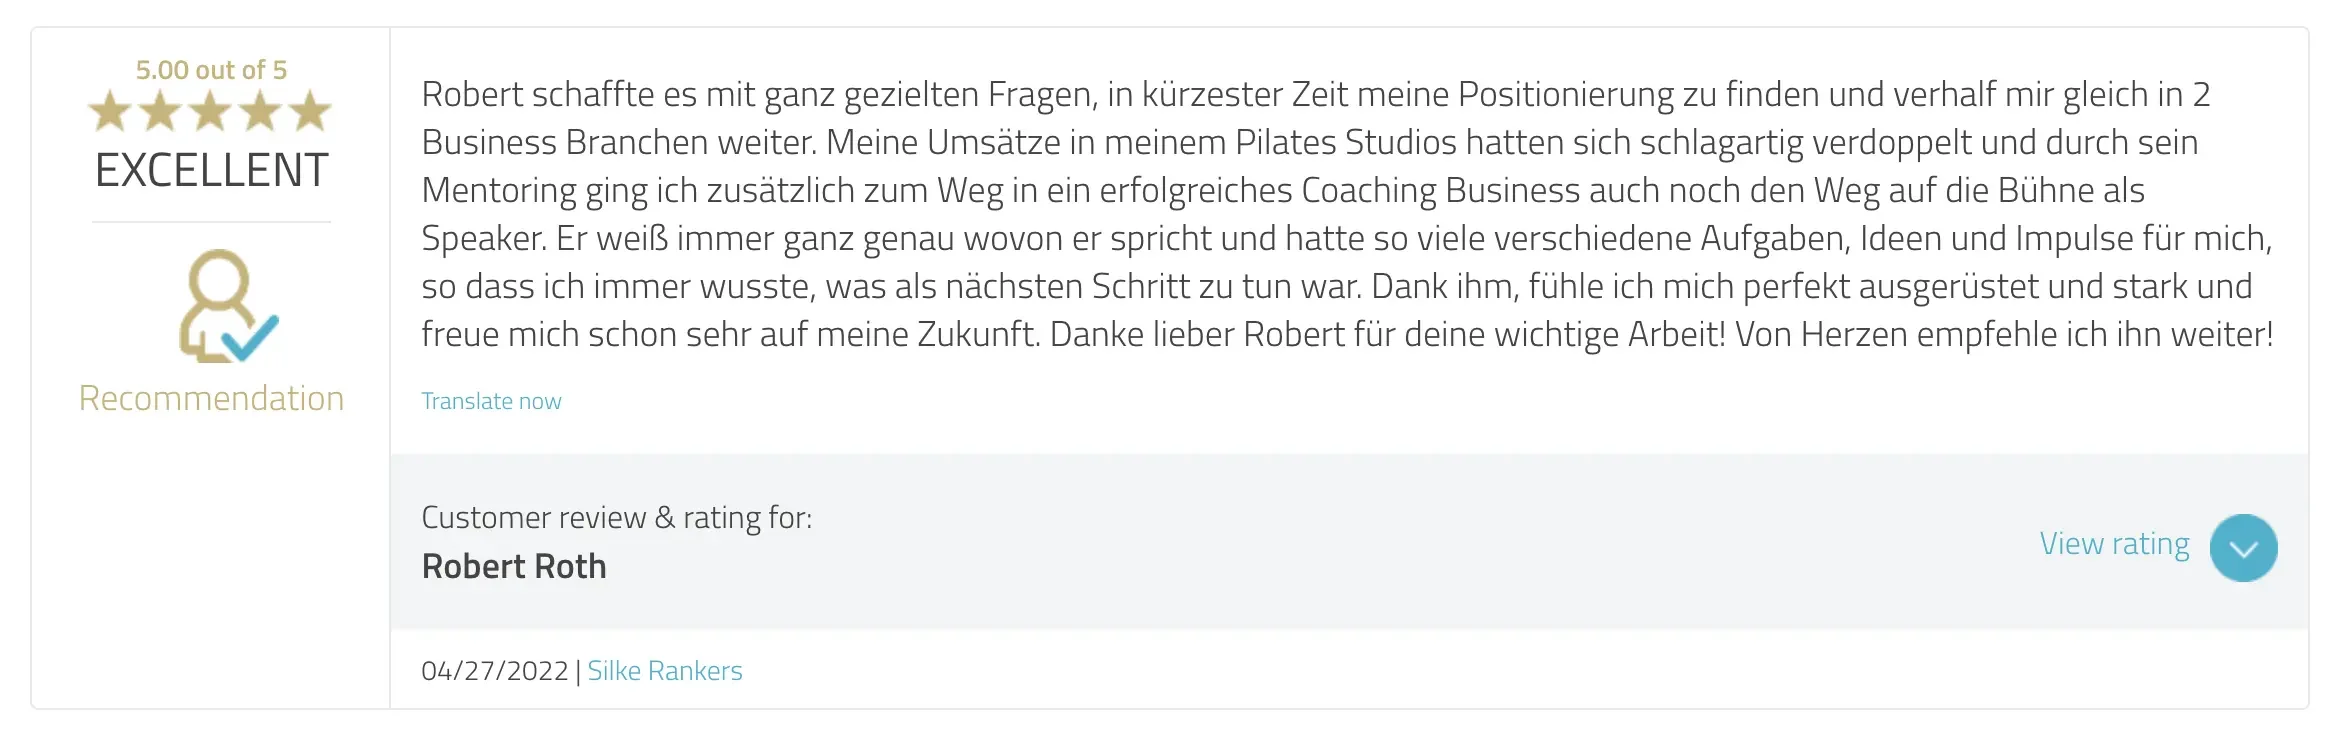The width and height of the screenshot is (2330, 732).
Task: Open reviewer Silke Rankers' profile link
Action: pyautogui.click(x=665, y=671)
